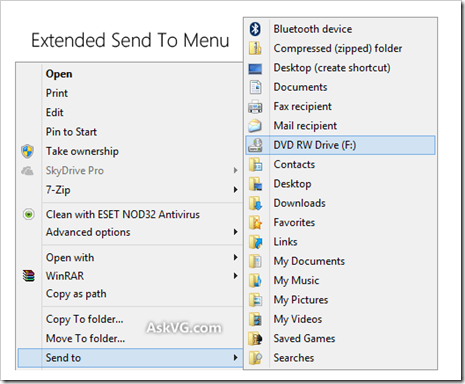Click the SkyDrive Pro cloud icon
Viewport: 465px width, 384px height.
(x=27, y=171)
